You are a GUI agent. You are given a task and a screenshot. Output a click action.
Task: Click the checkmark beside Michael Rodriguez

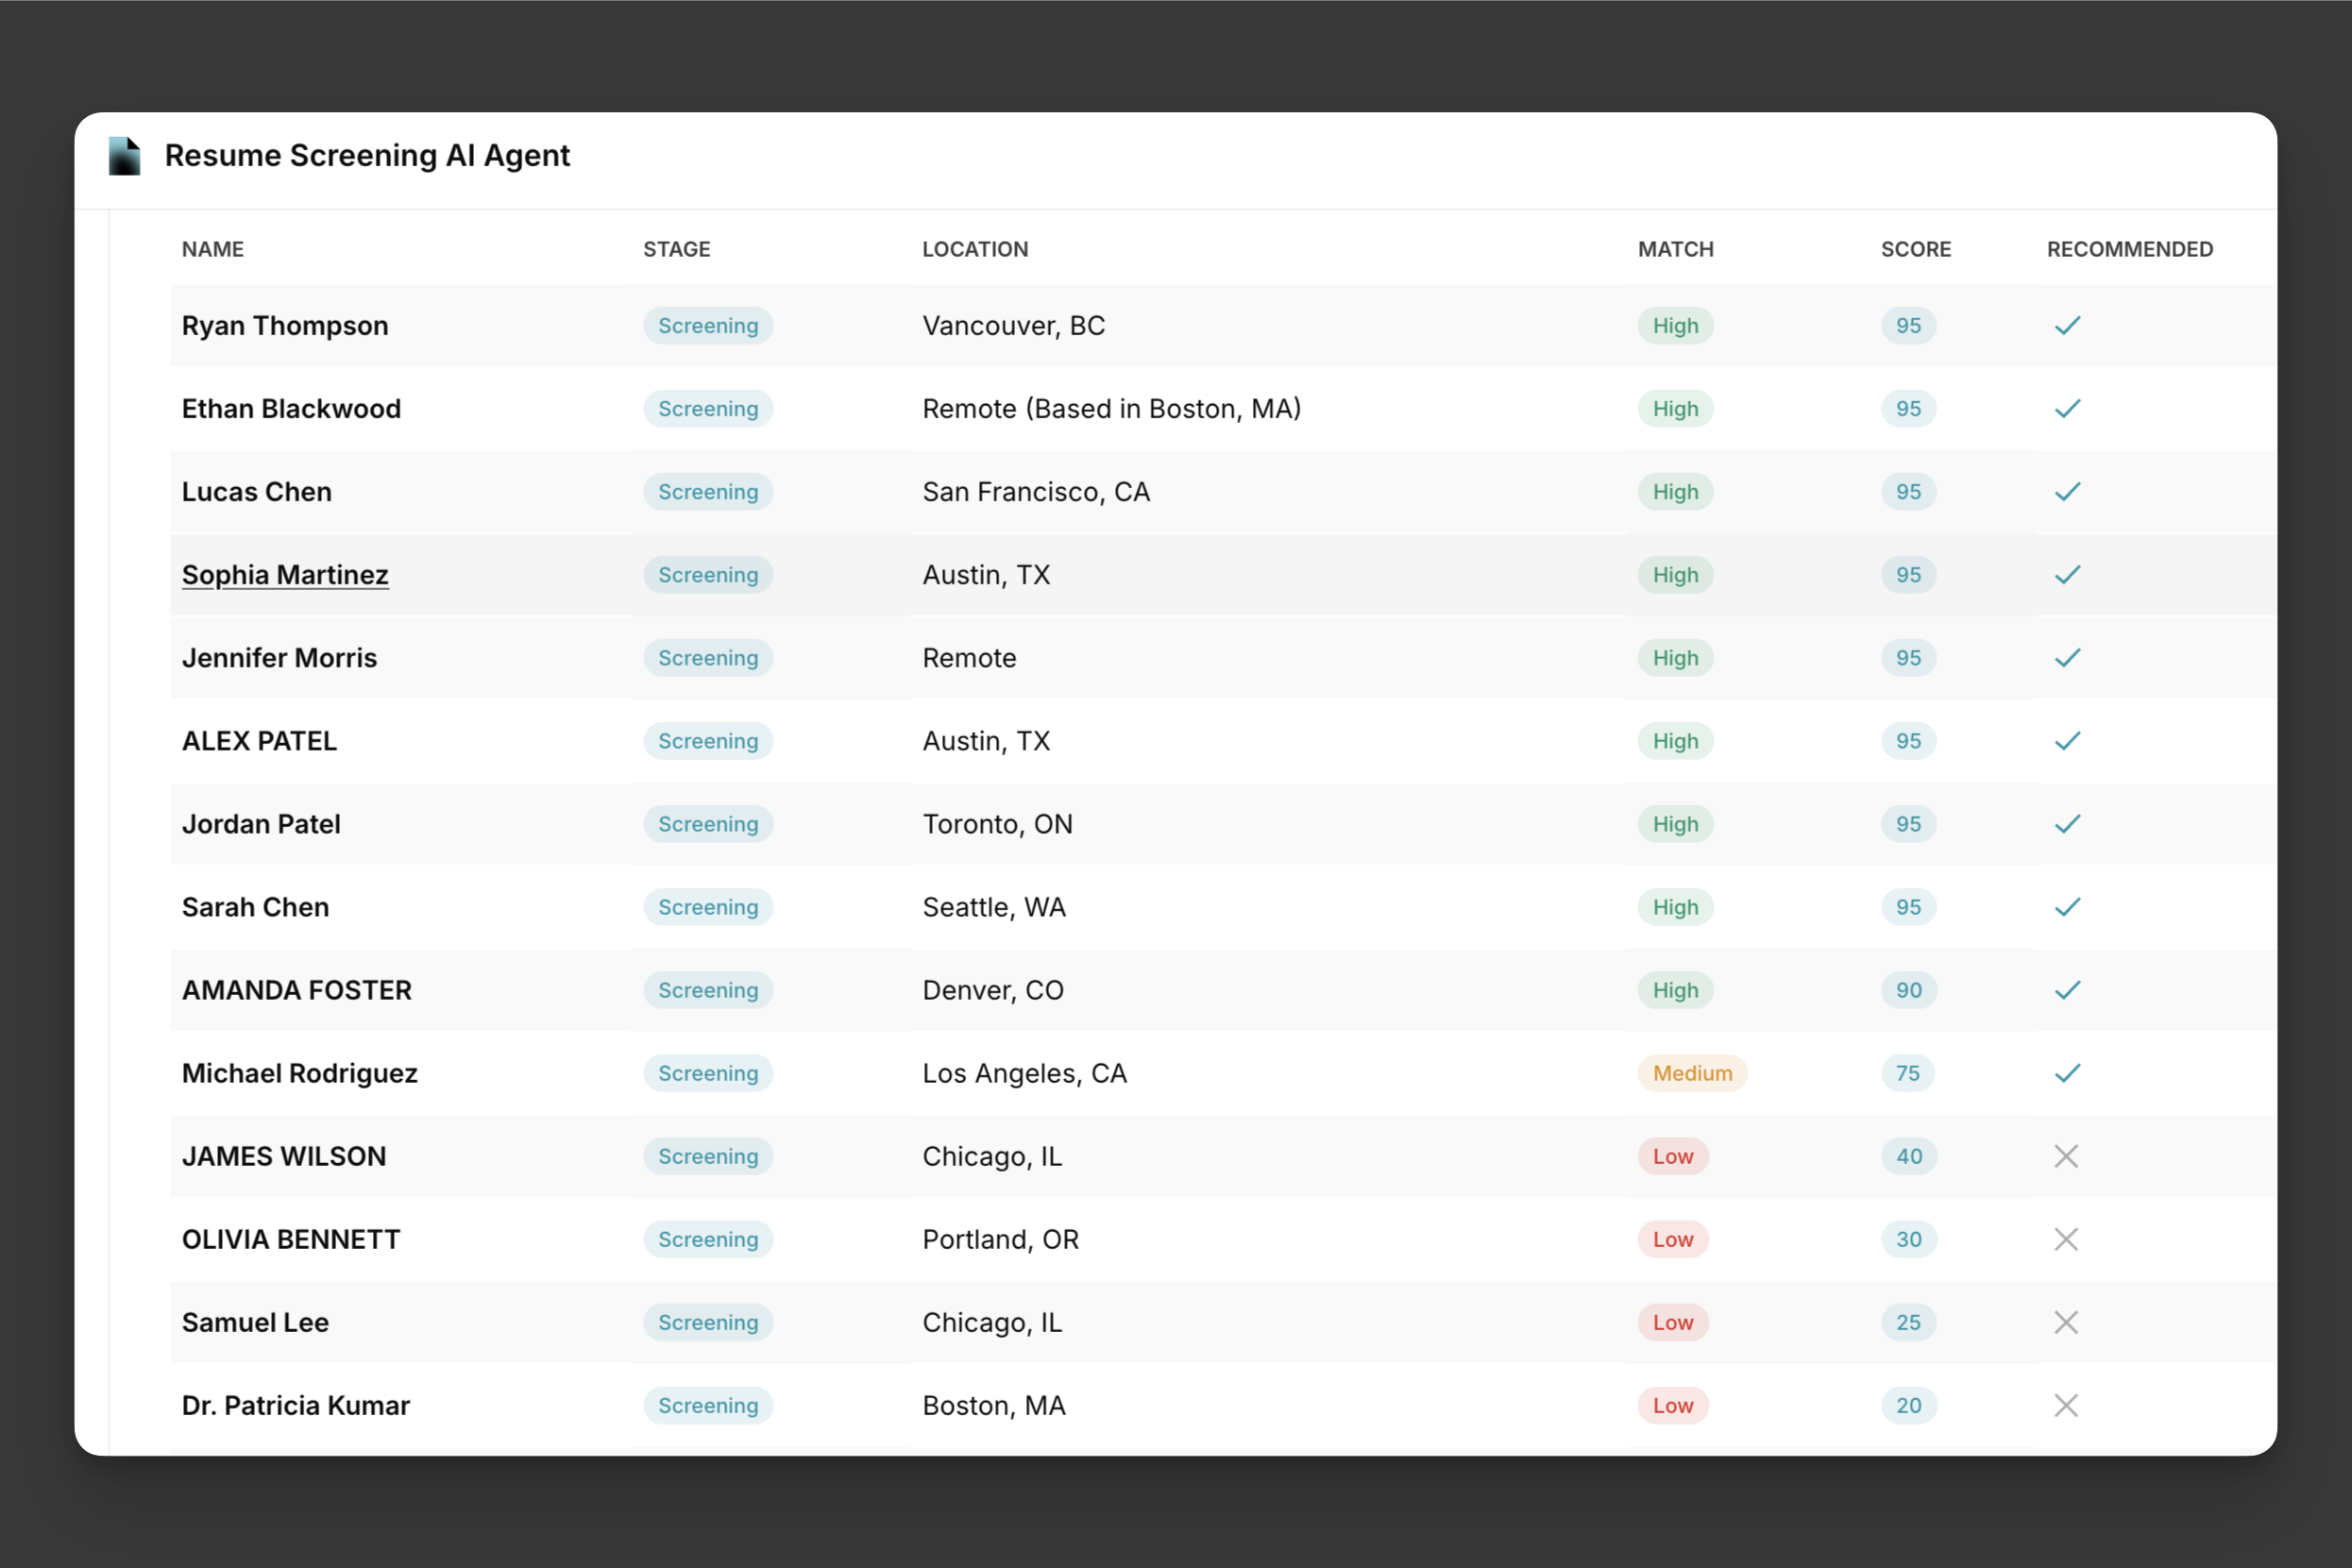pos(2067,1072)
